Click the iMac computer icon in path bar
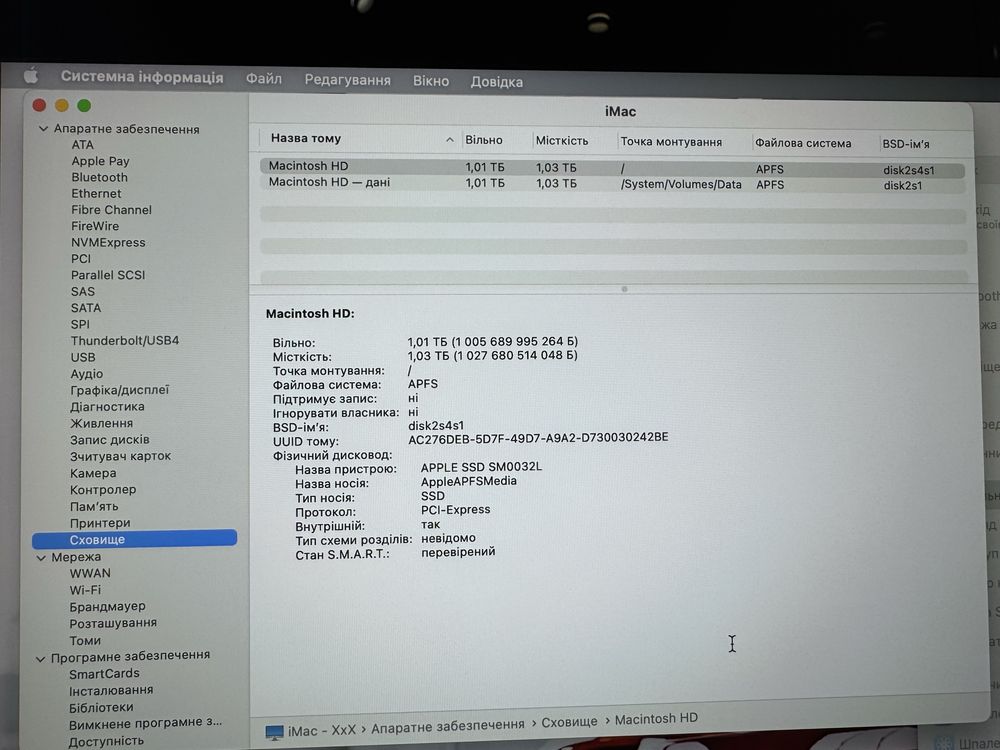 pos(274,732)
